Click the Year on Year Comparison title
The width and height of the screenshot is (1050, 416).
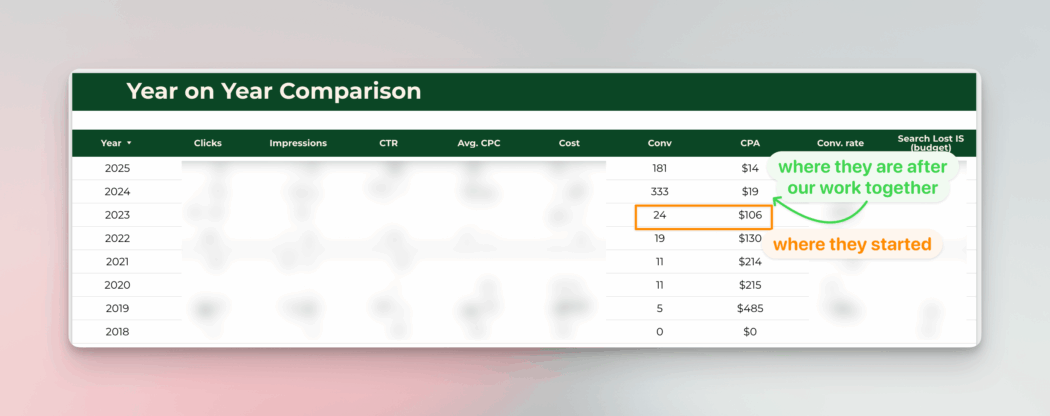[273, 92]
